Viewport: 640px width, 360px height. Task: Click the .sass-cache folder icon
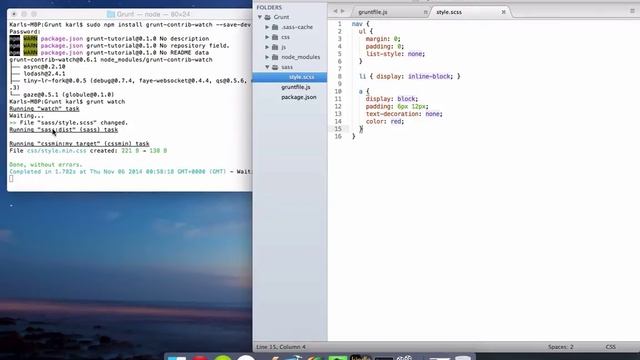point(275,27)
